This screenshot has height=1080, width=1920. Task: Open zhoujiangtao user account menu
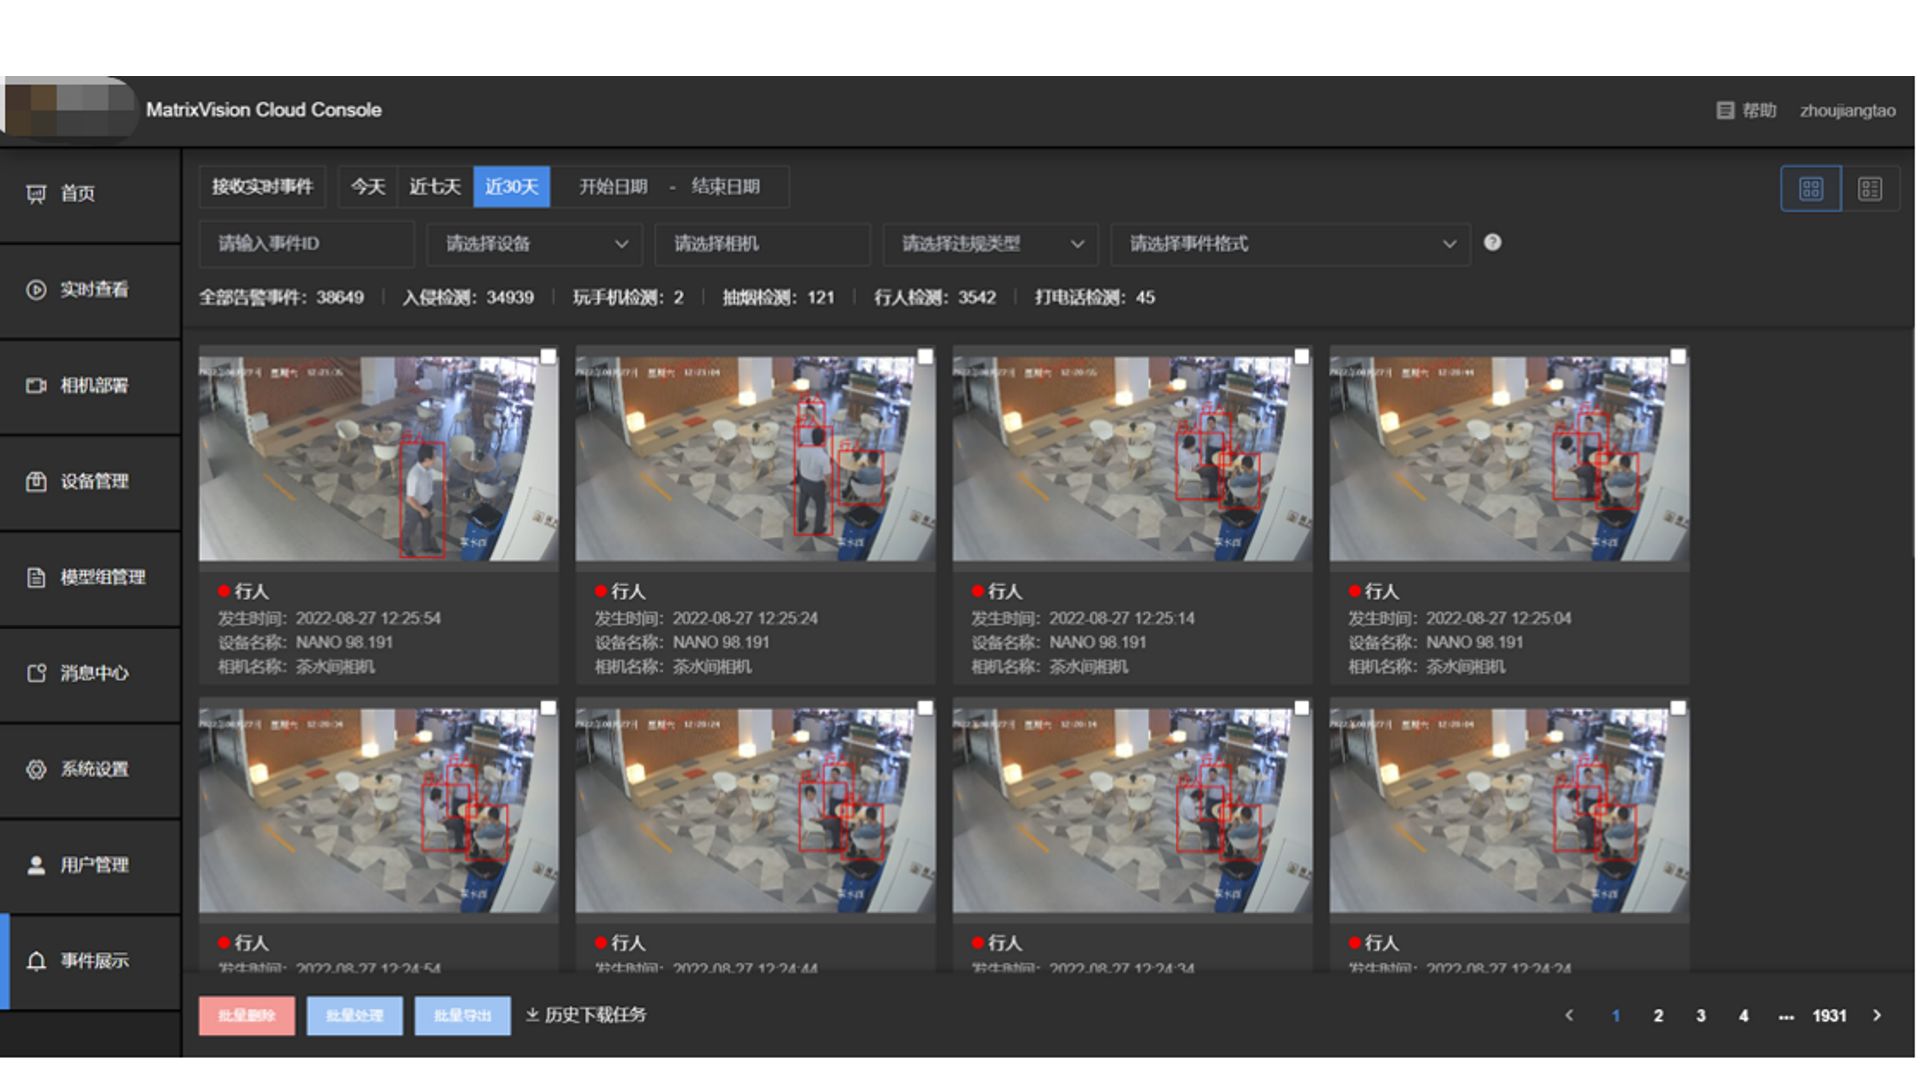[1848, 111]
